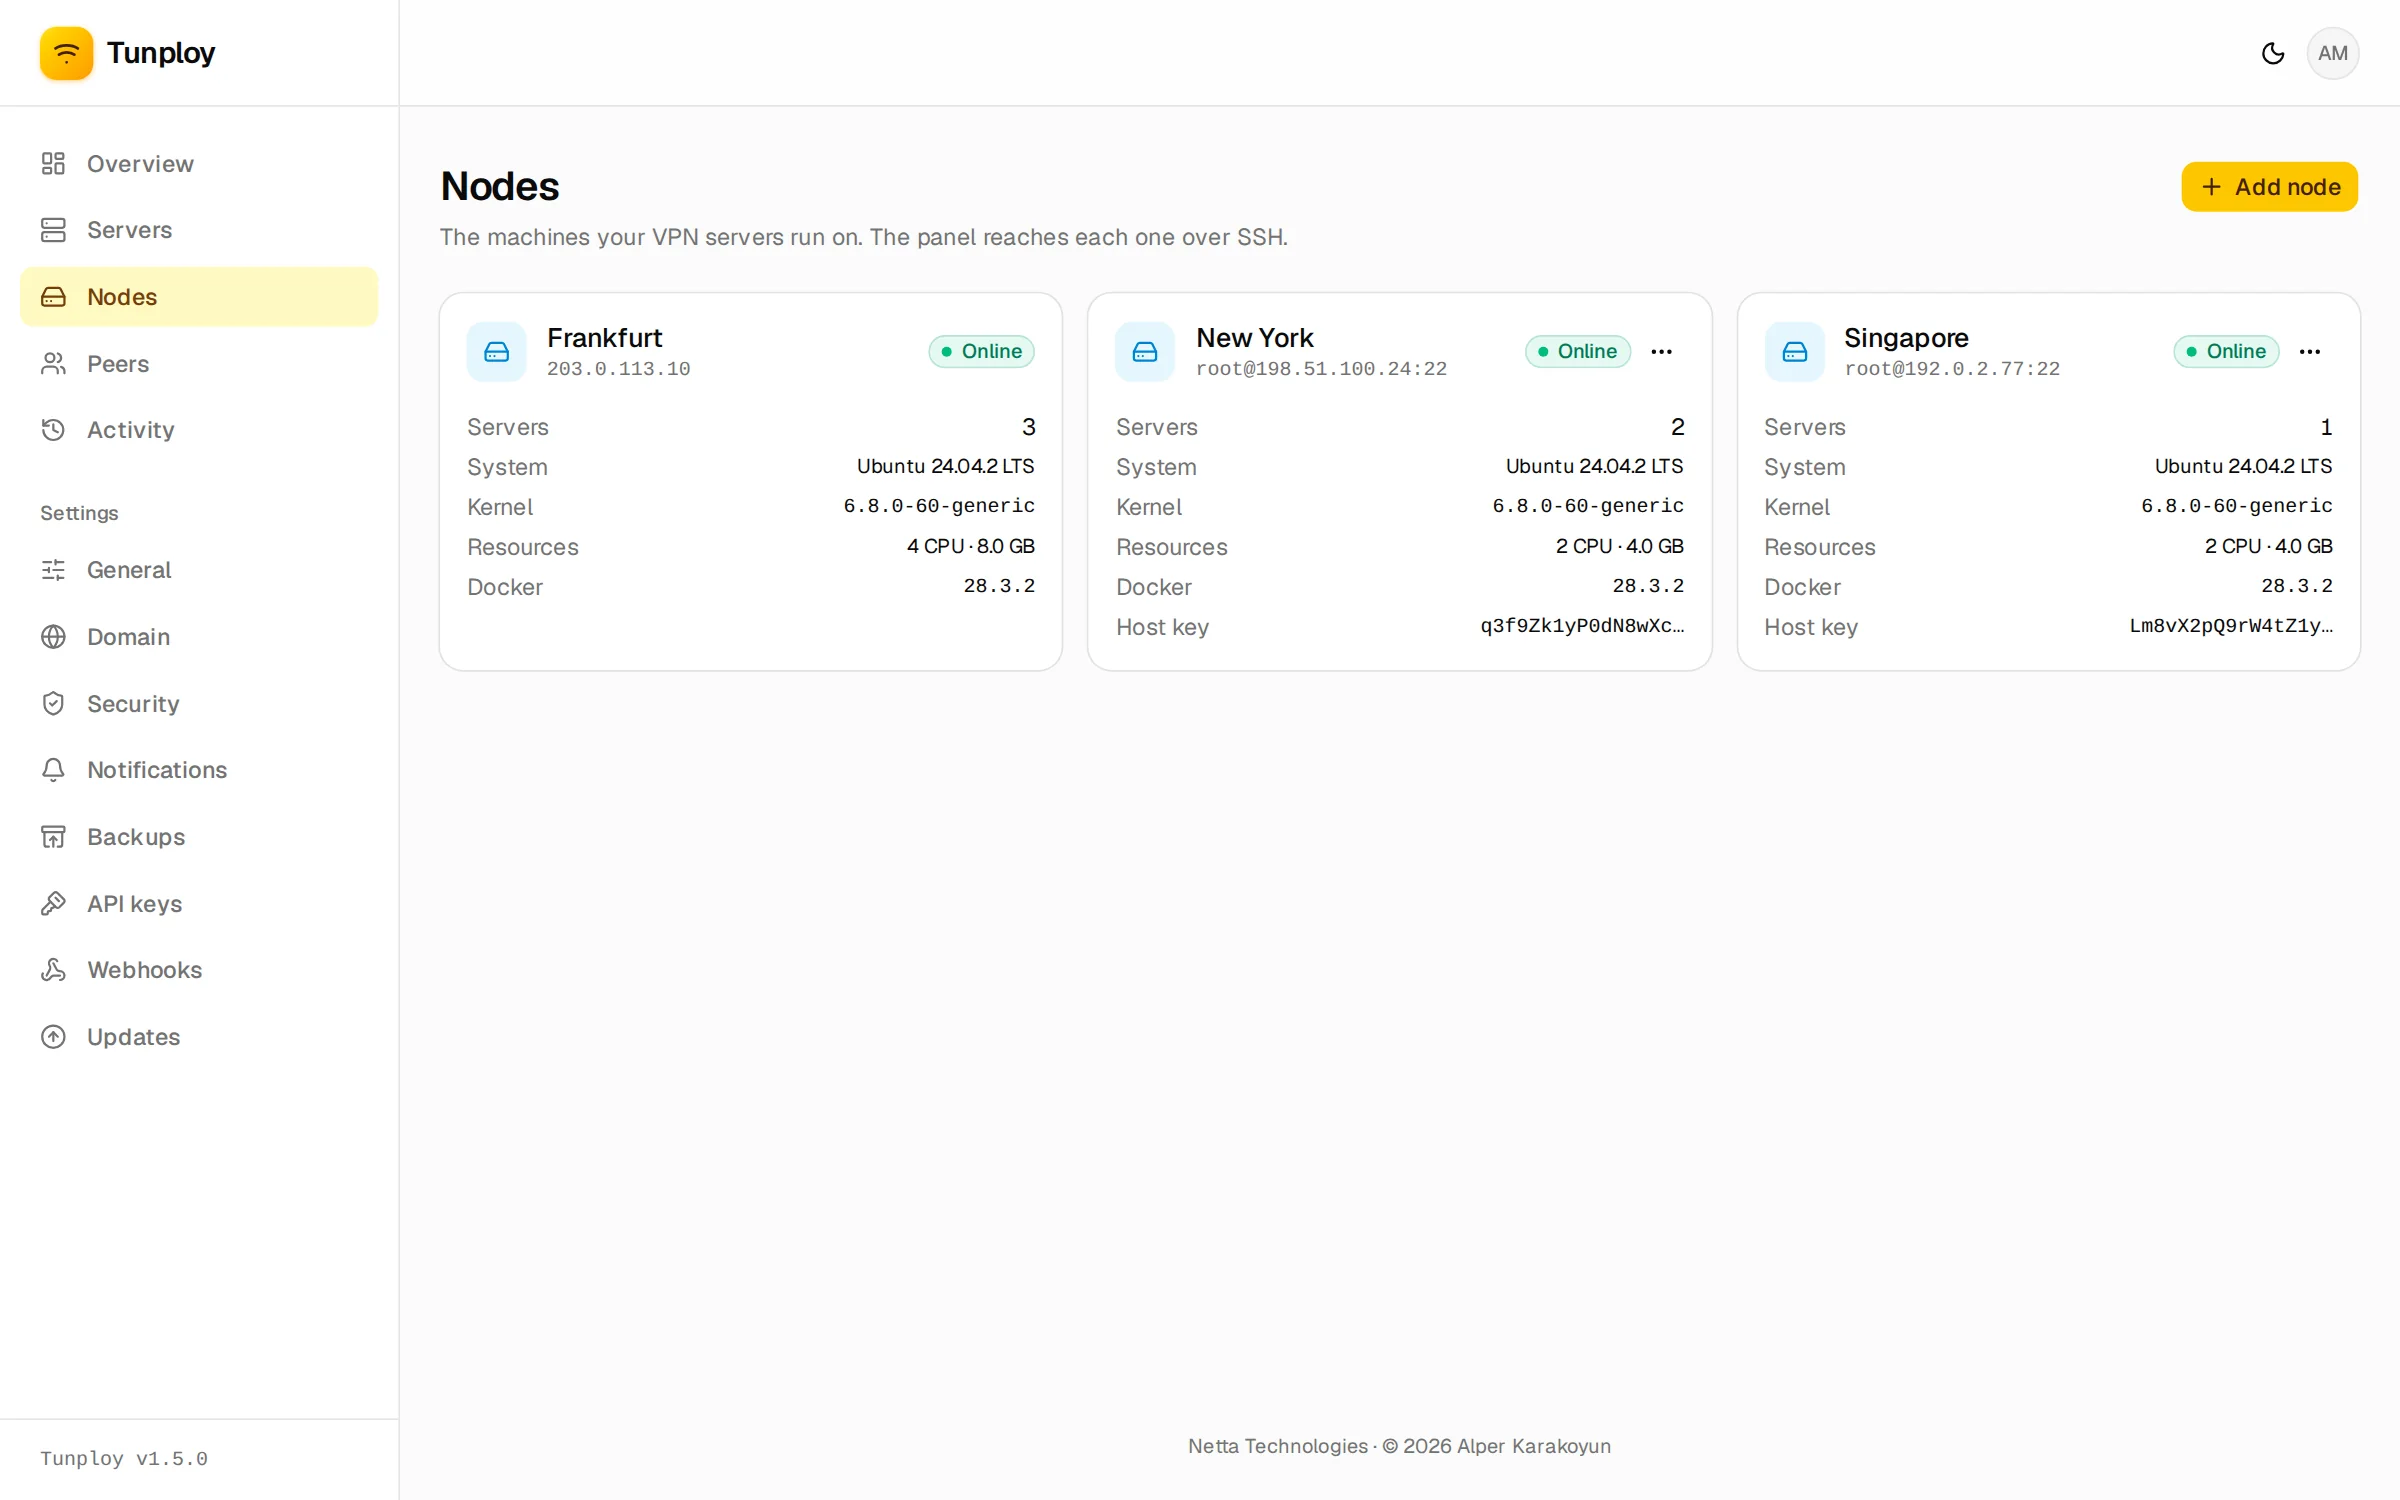
Task: Click the Backups archive icon
Action: click(x=53, y=837)
